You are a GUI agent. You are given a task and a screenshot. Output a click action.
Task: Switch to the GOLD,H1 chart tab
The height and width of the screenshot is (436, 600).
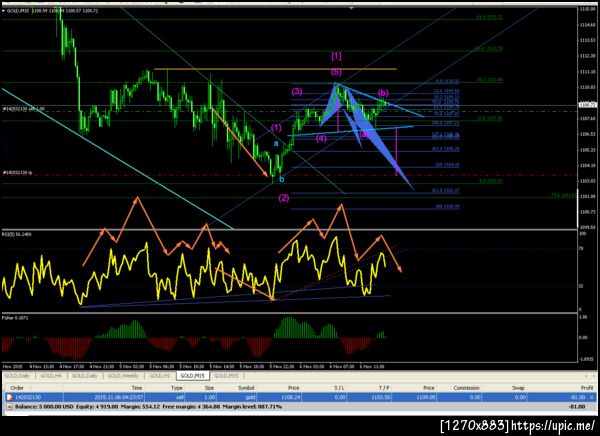pos(159,376)
